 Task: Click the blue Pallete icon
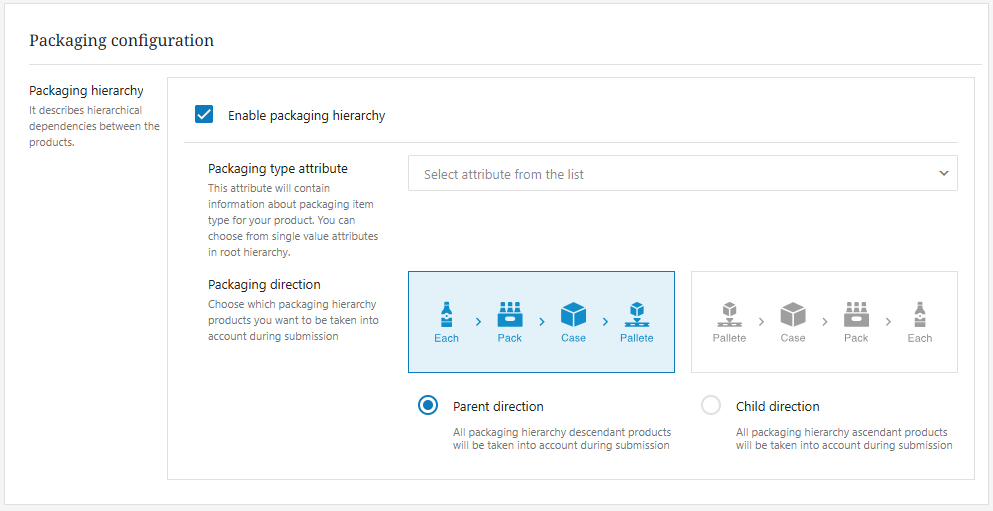[x=636, y=315]
